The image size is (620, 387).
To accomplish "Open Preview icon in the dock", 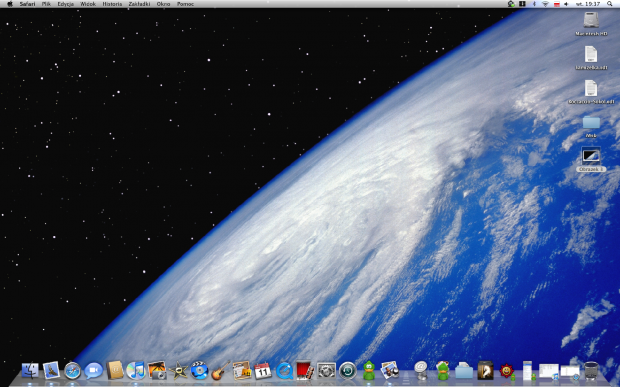I will point(390,371).
